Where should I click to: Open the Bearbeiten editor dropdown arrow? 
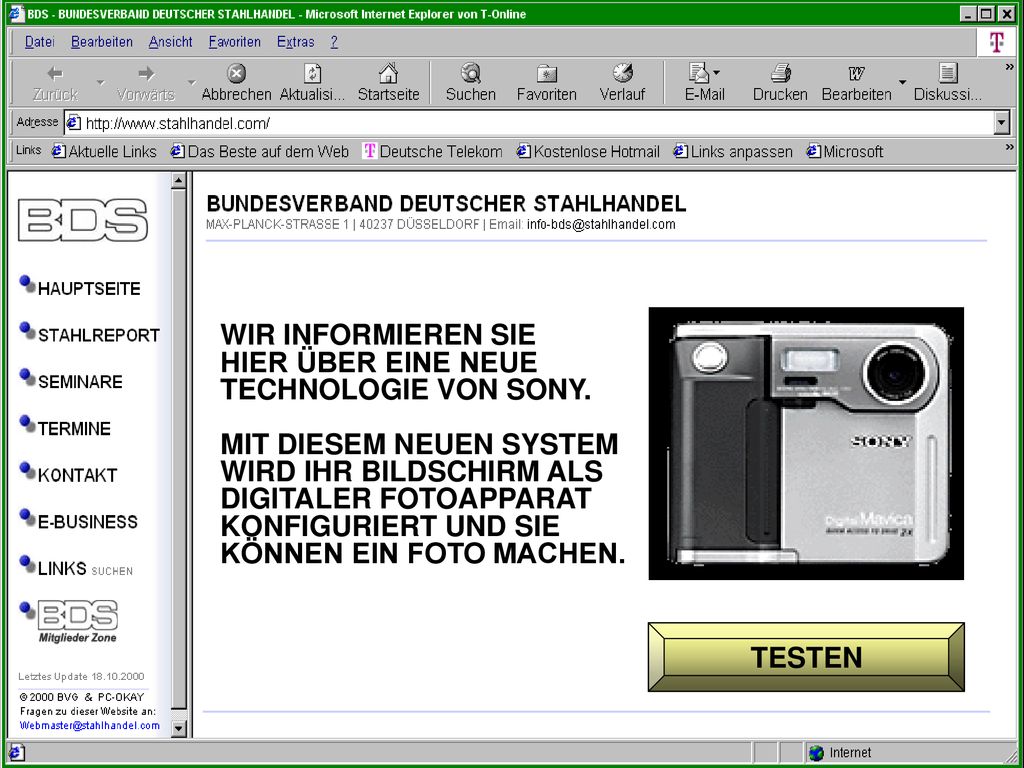point(903,82)
